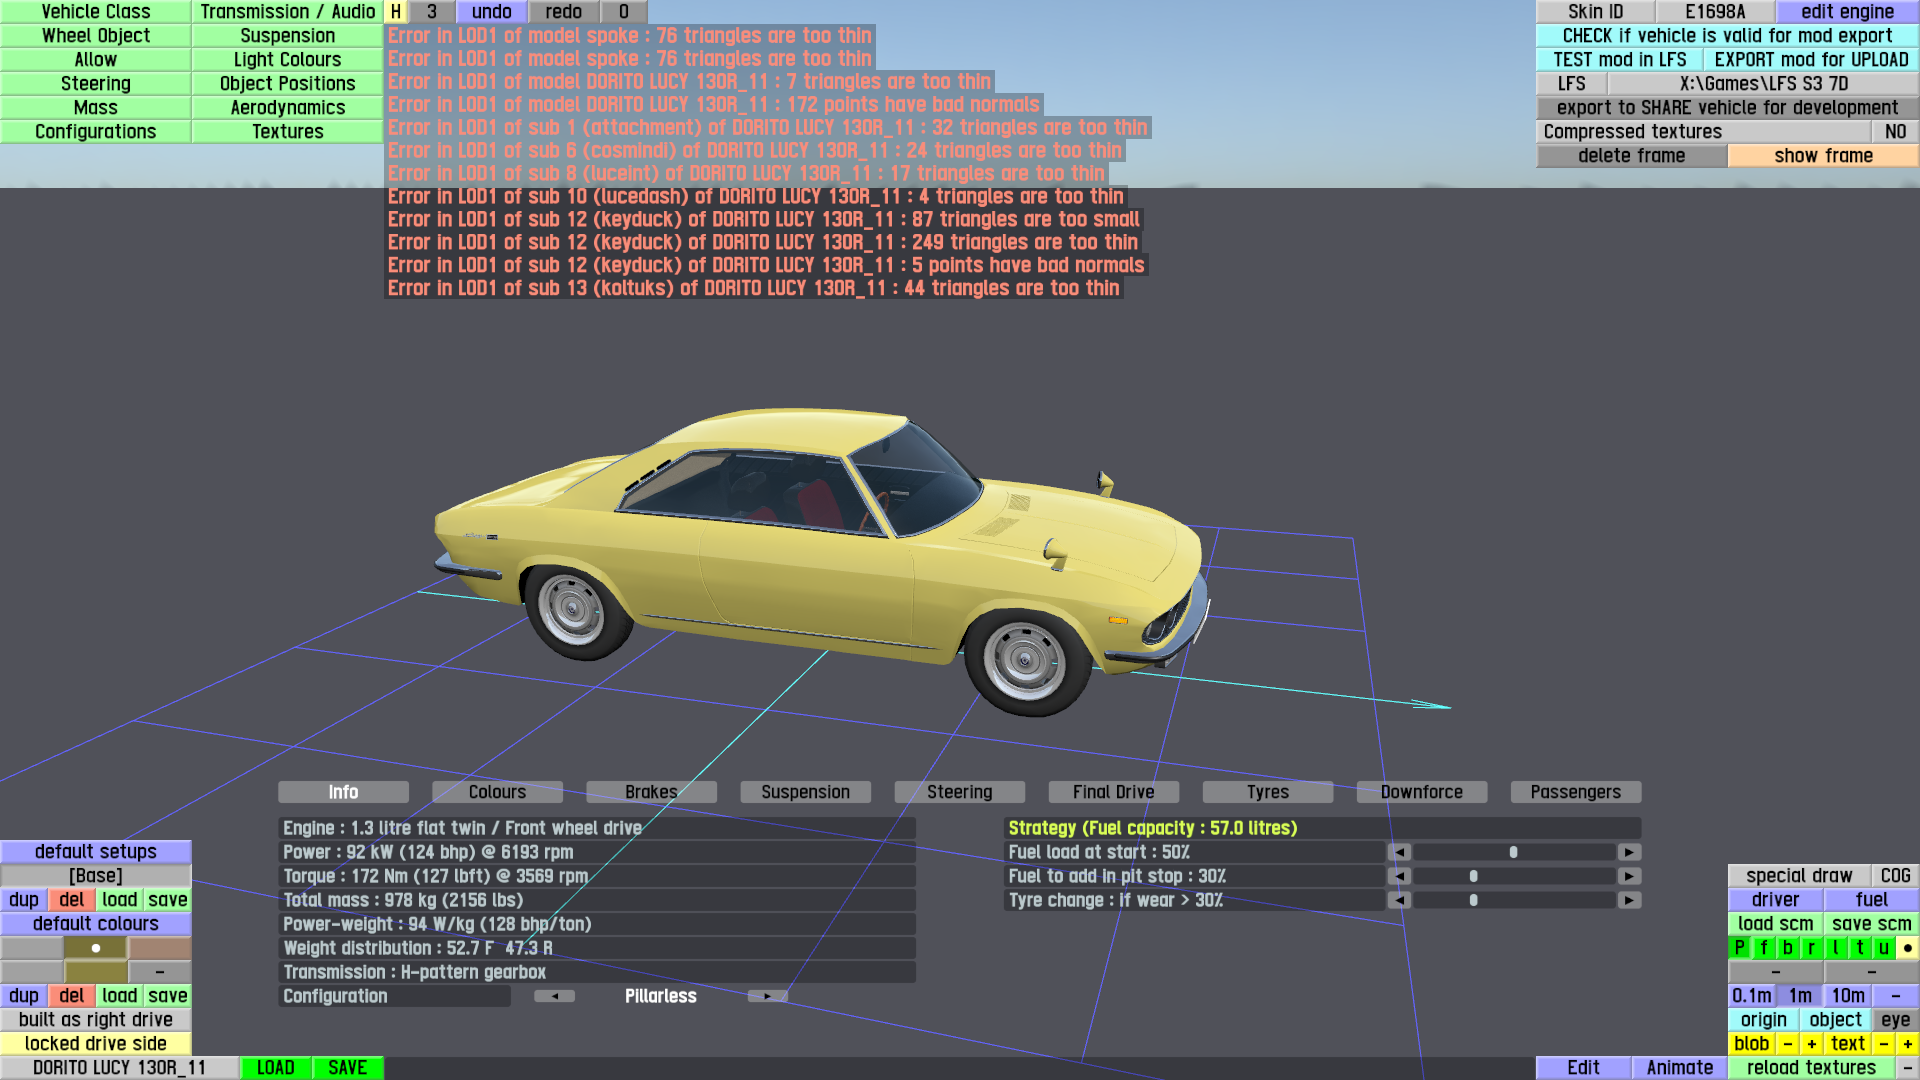Click the H history button
Viewport: 1920px width, 1080px height.
click(396, 12)
